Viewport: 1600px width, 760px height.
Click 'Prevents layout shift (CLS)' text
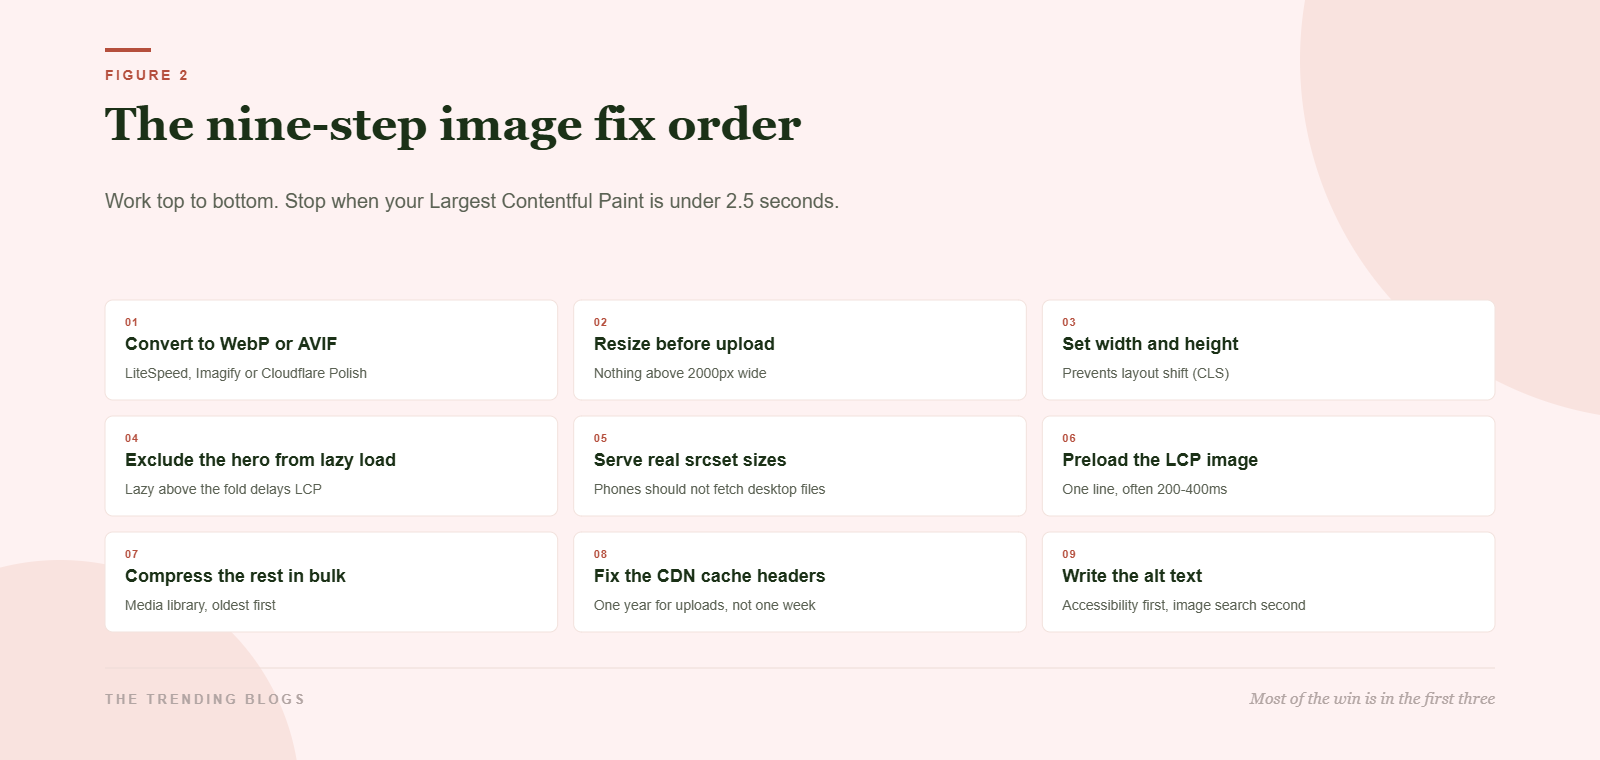1145,373
